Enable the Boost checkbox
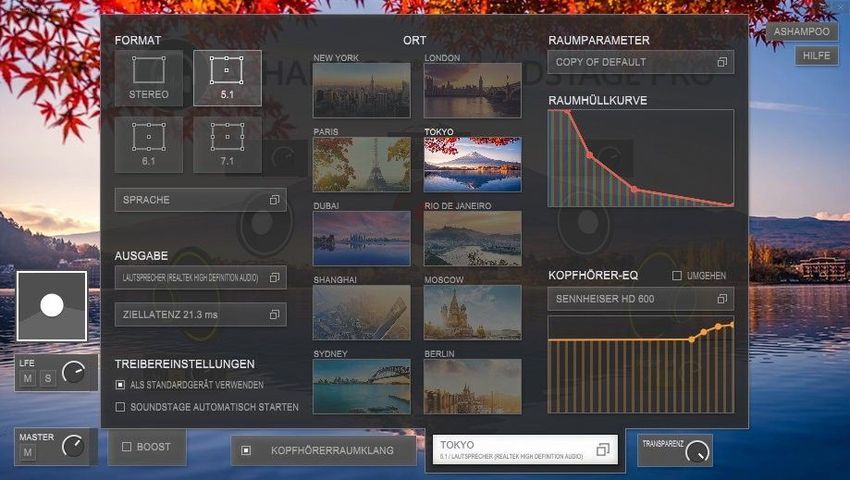 127,447
